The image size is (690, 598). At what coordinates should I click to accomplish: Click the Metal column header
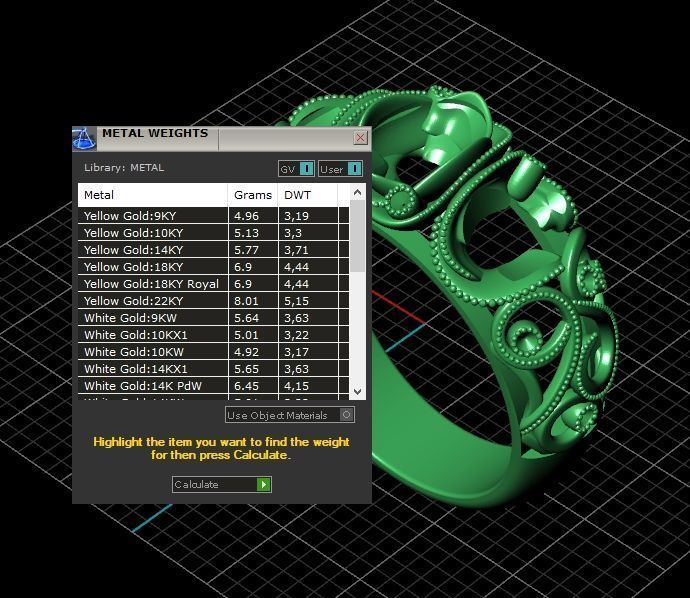tap(153, 195)
